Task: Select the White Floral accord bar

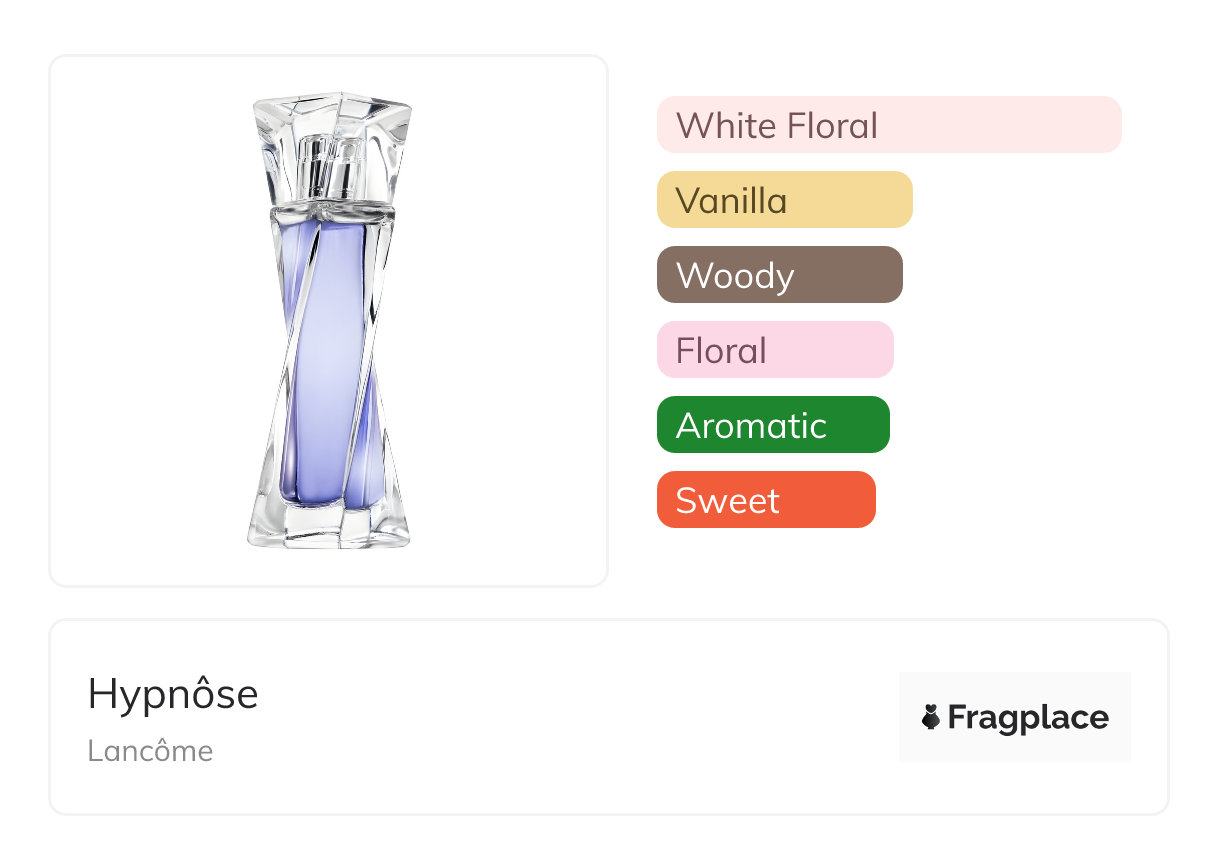Action: click(x=889, y=125)
